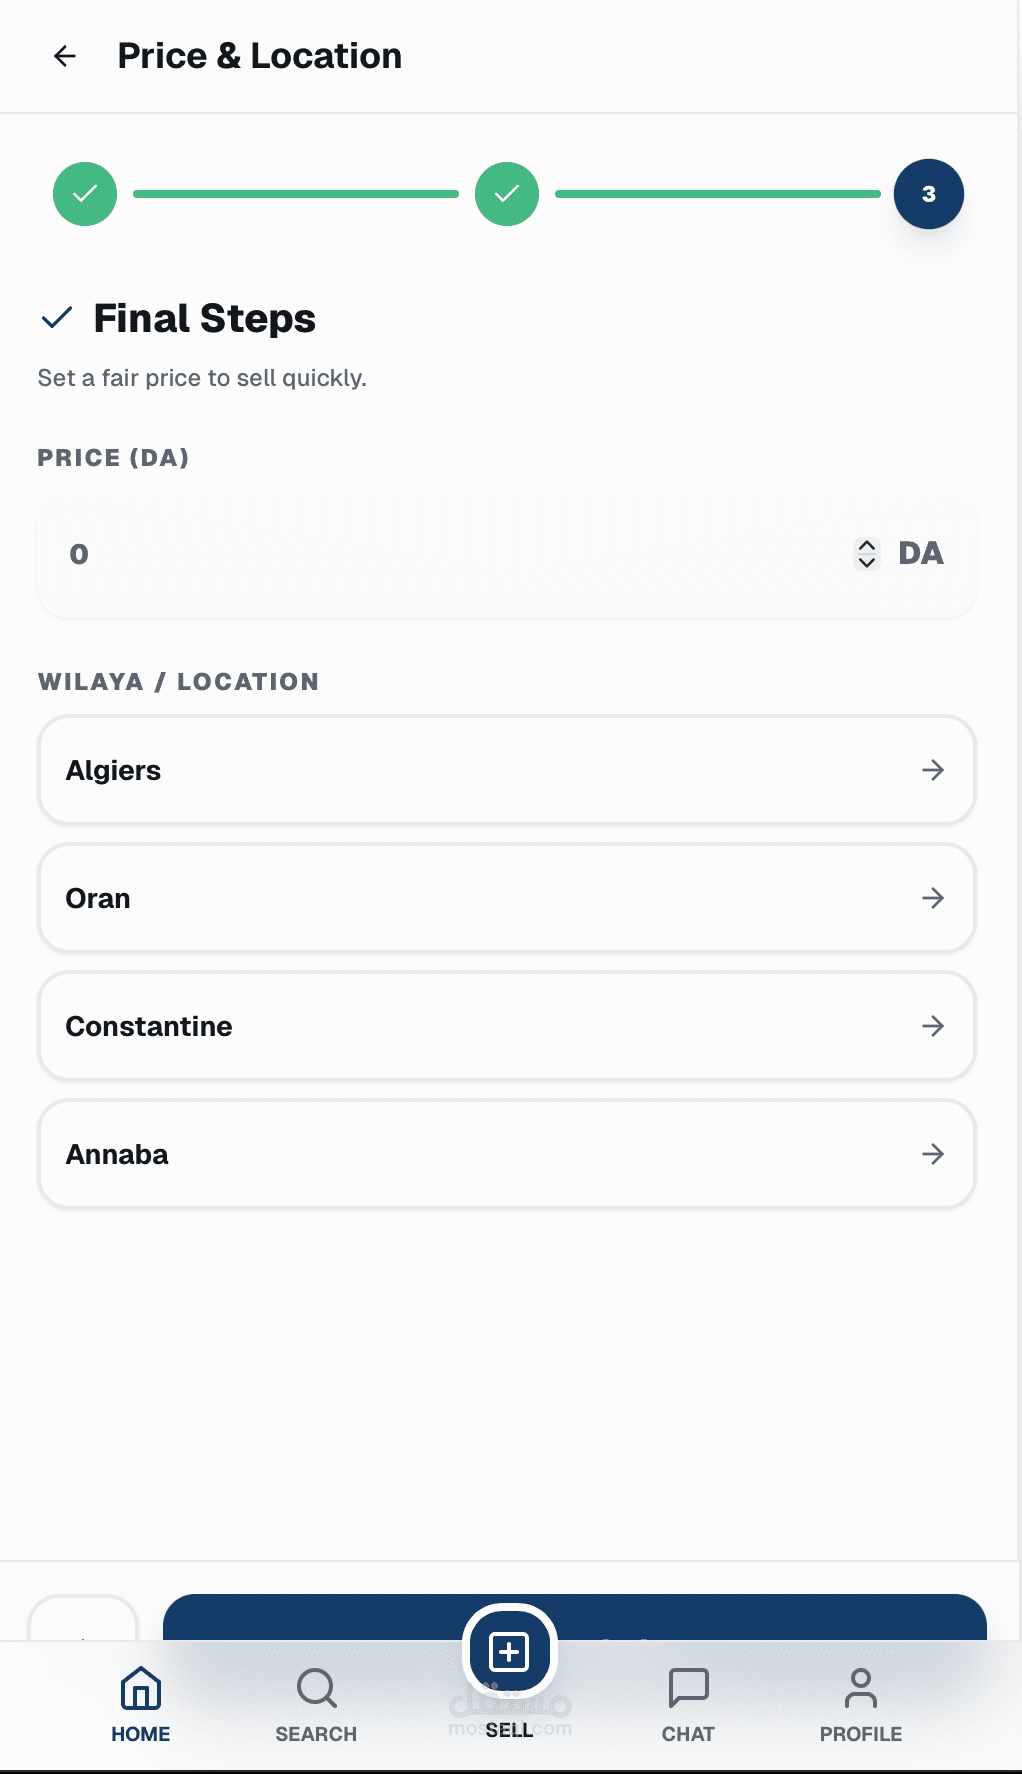Click the price stepper arrows

click(x=867, y=554)
